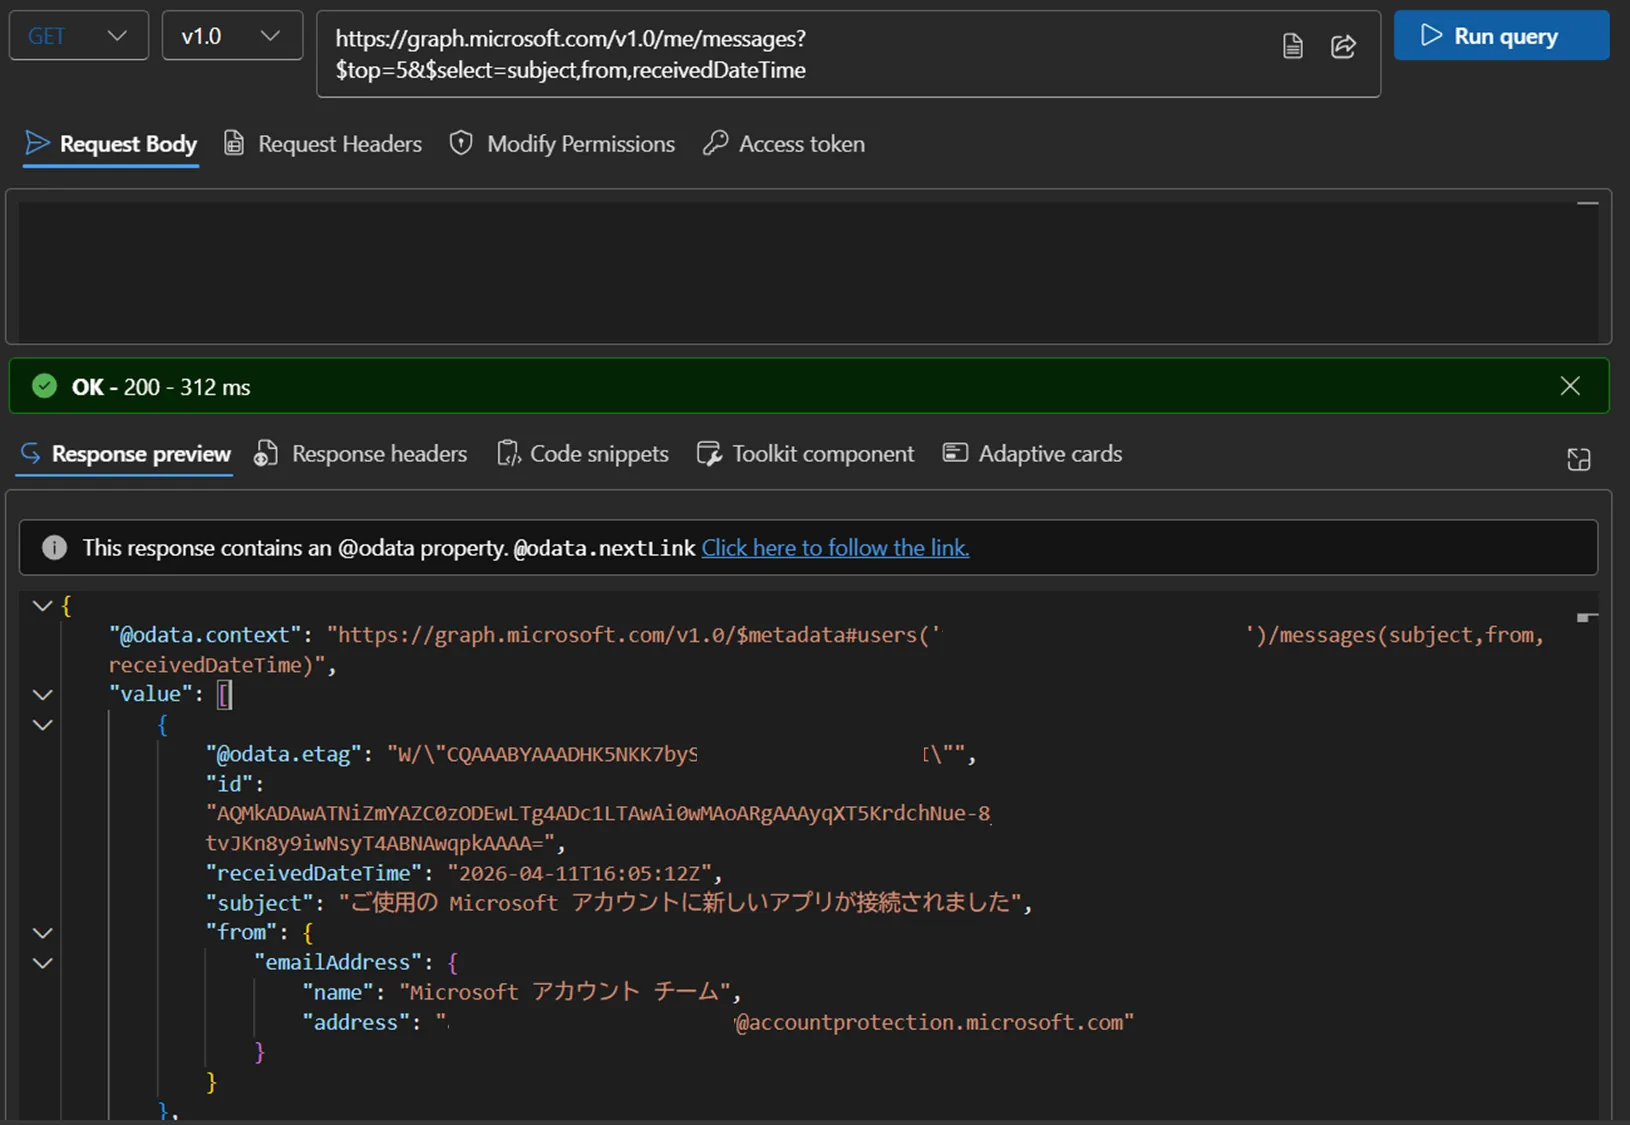Dismiss the OK 200 status message
The height and width of the screenshot is (1125, 1630).
[1570, 386]
